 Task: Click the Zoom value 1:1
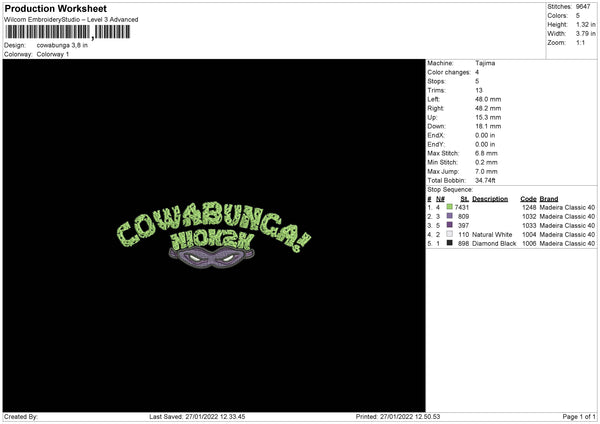[x=580, y=42]
